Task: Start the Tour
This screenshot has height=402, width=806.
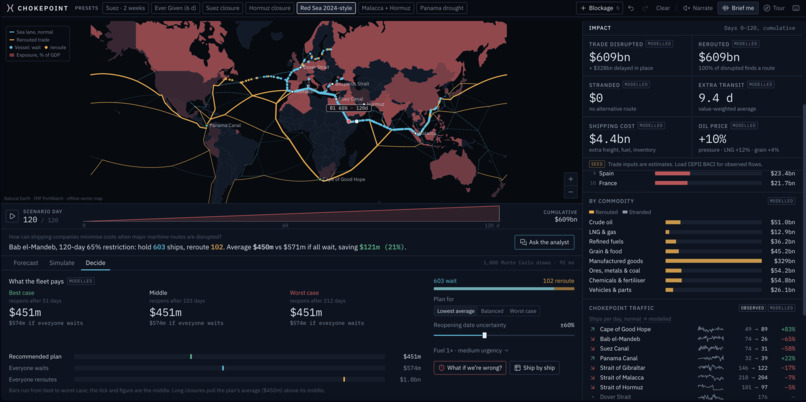Action: click(x=774, y=8)
